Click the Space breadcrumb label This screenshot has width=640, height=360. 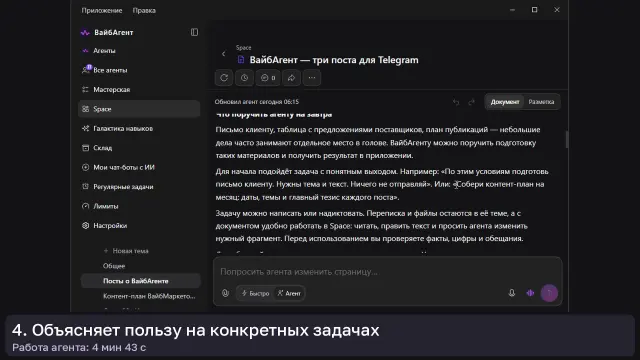pyautogui.click(x=243, y=48)
